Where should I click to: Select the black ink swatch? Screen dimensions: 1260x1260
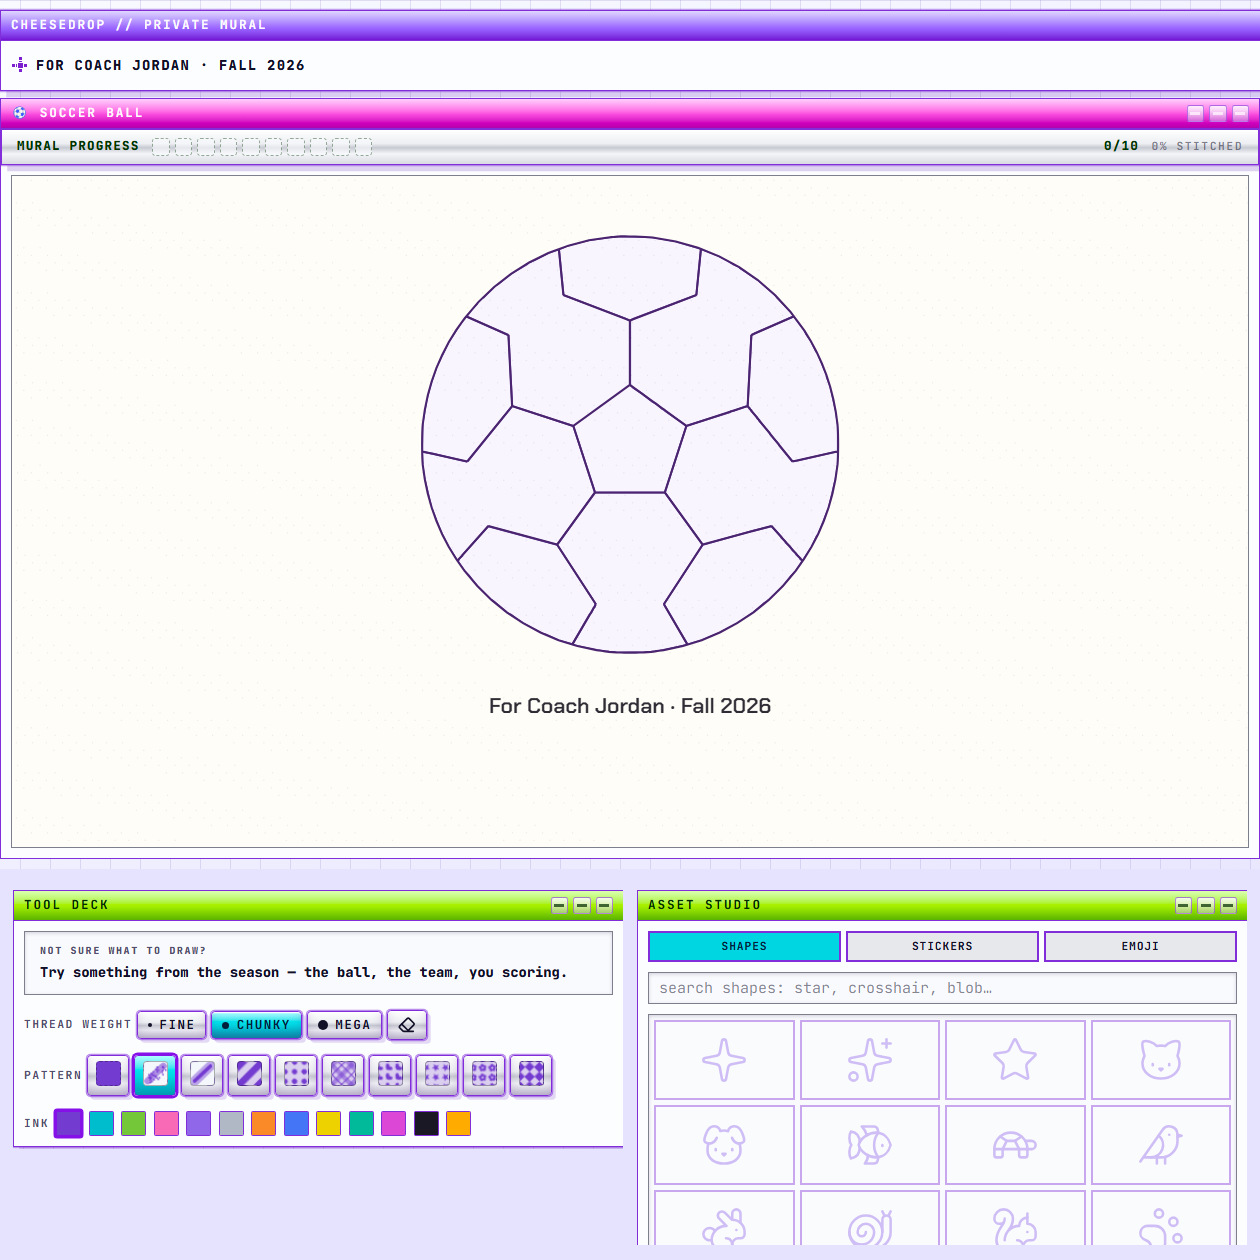click(426, 1123)
